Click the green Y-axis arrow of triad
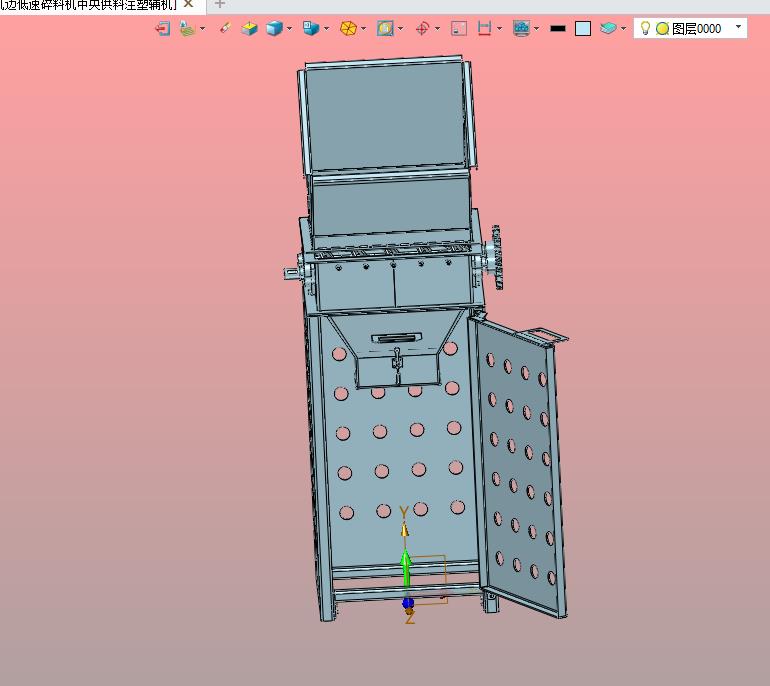 (x=406, y=568)
